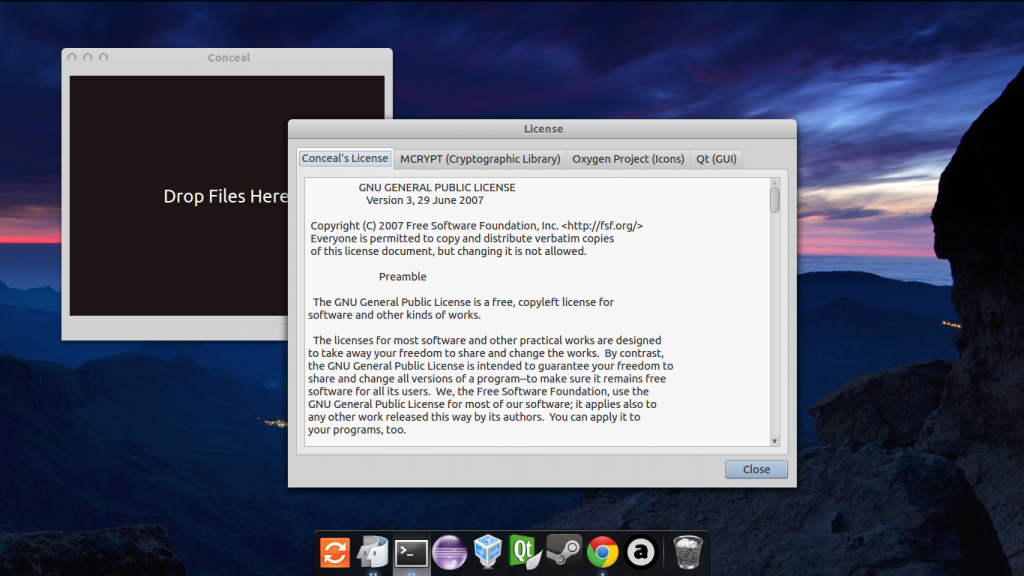Click the scrollbar down arrow in license text
This screenshot has height=576, width=1024.
point(775,440)
